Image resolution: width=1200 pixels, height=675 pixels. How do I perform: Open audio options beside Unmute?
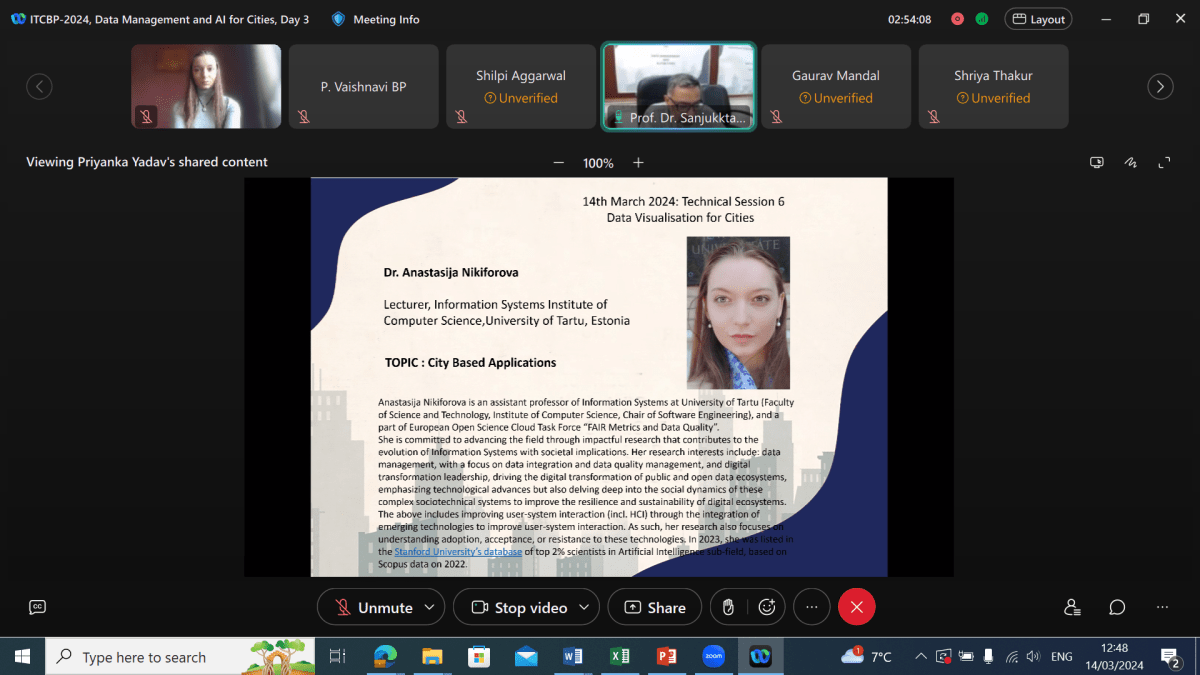pyautogui.click(x=430, y=606)
